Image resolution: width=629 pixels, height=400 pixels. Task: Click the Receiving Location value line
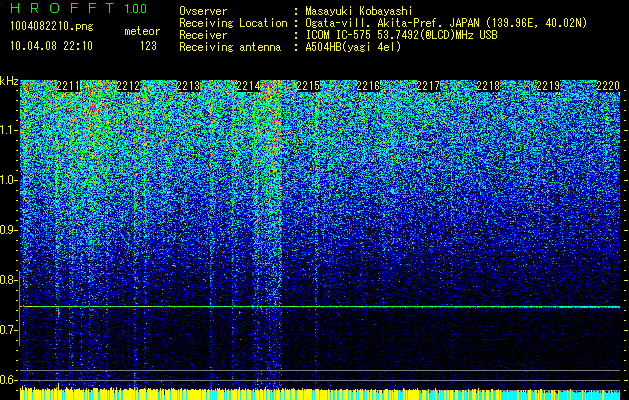(445, 23)
